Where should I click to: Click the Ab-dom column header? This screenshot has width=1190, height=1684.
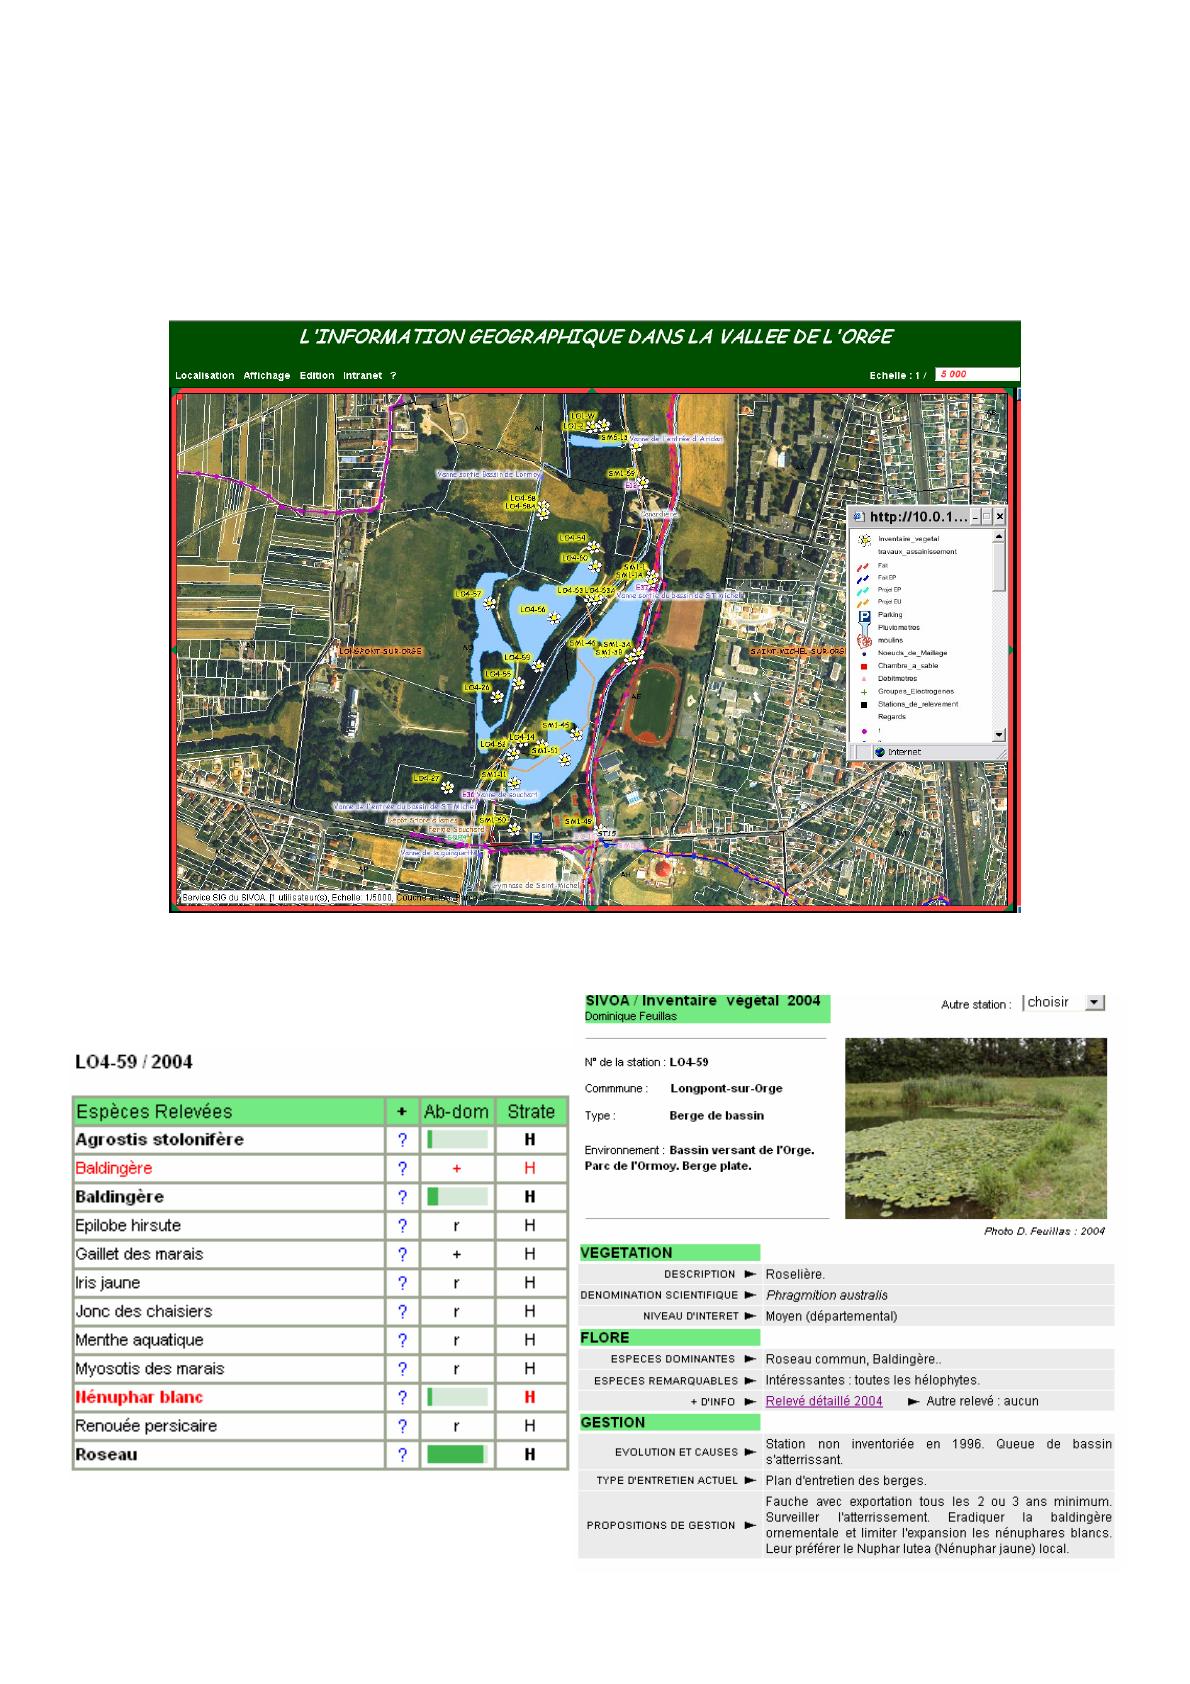coord(457,1111)
